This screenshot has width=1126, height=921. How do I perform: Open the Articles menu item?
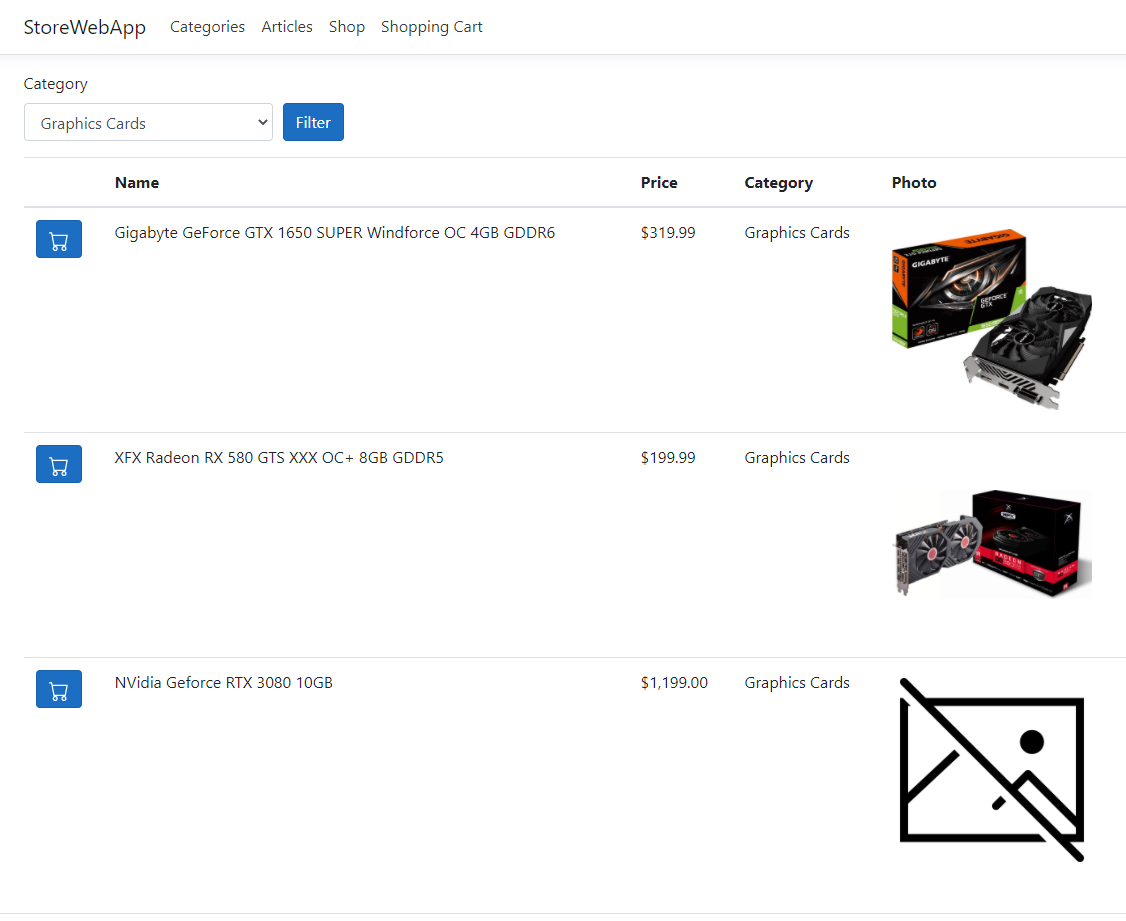point(287,27)
